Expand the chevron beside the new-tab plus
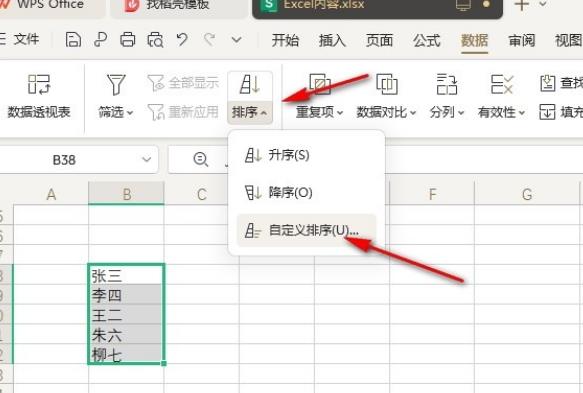The width and height of the screenshot is (583, 393). [x=543, y=4]
